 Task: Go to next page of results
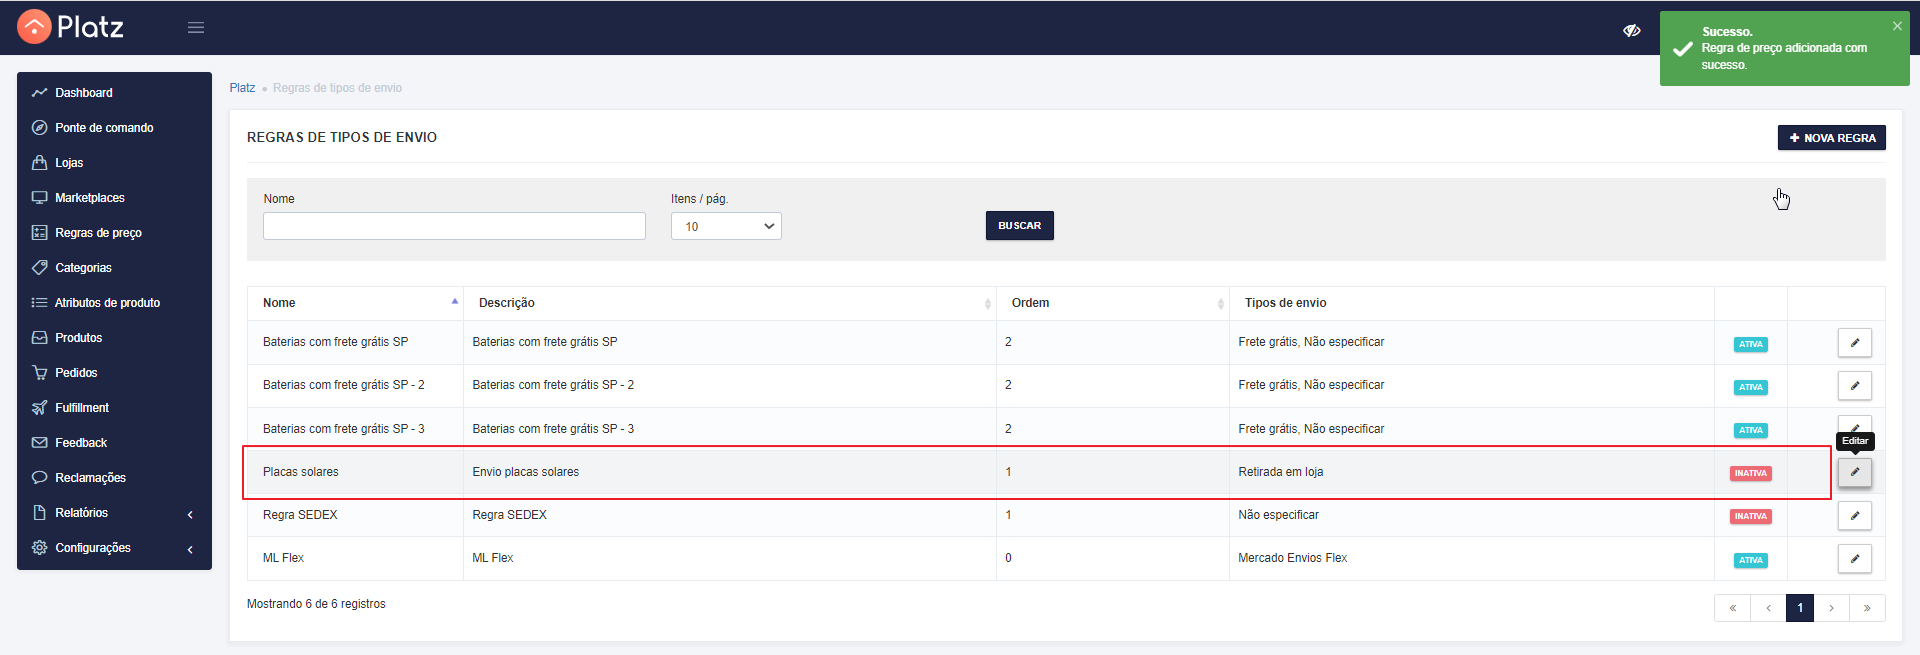[1831, 608]
